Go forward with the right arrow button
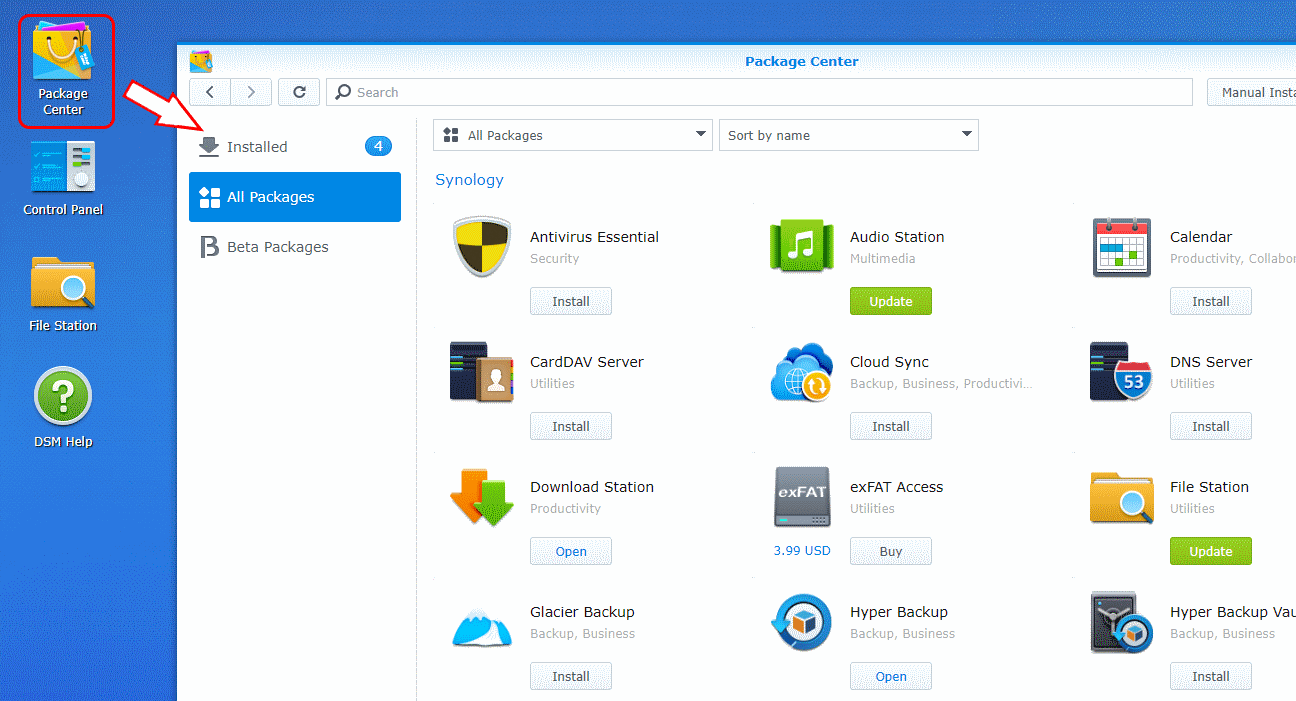The width and height of the screenshot is (1296, 701). (x=251, y=92)
